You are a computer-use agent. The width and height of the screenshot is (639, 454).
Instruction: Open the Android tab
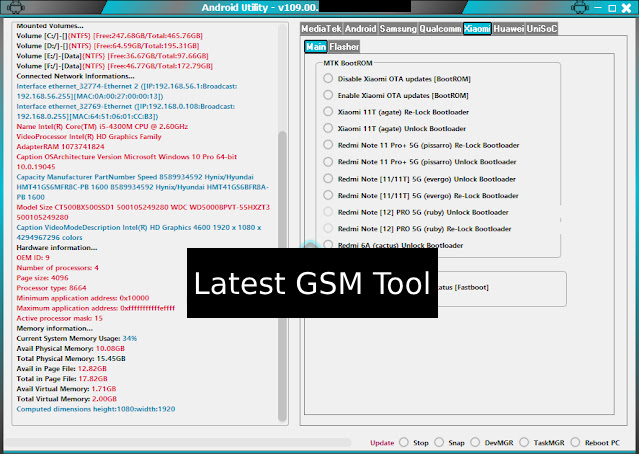(360, 29)
